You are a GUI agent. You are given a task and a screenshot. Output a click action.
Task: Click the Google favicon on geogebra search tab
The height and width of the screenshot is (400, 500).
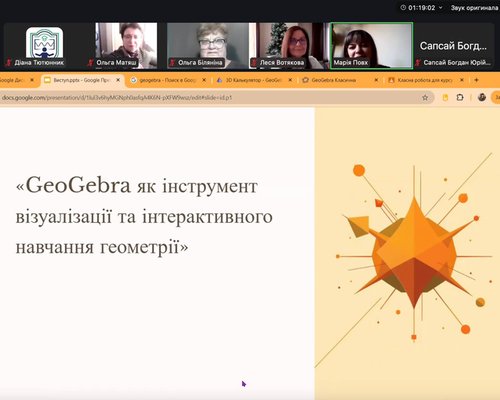pos(134,80)
